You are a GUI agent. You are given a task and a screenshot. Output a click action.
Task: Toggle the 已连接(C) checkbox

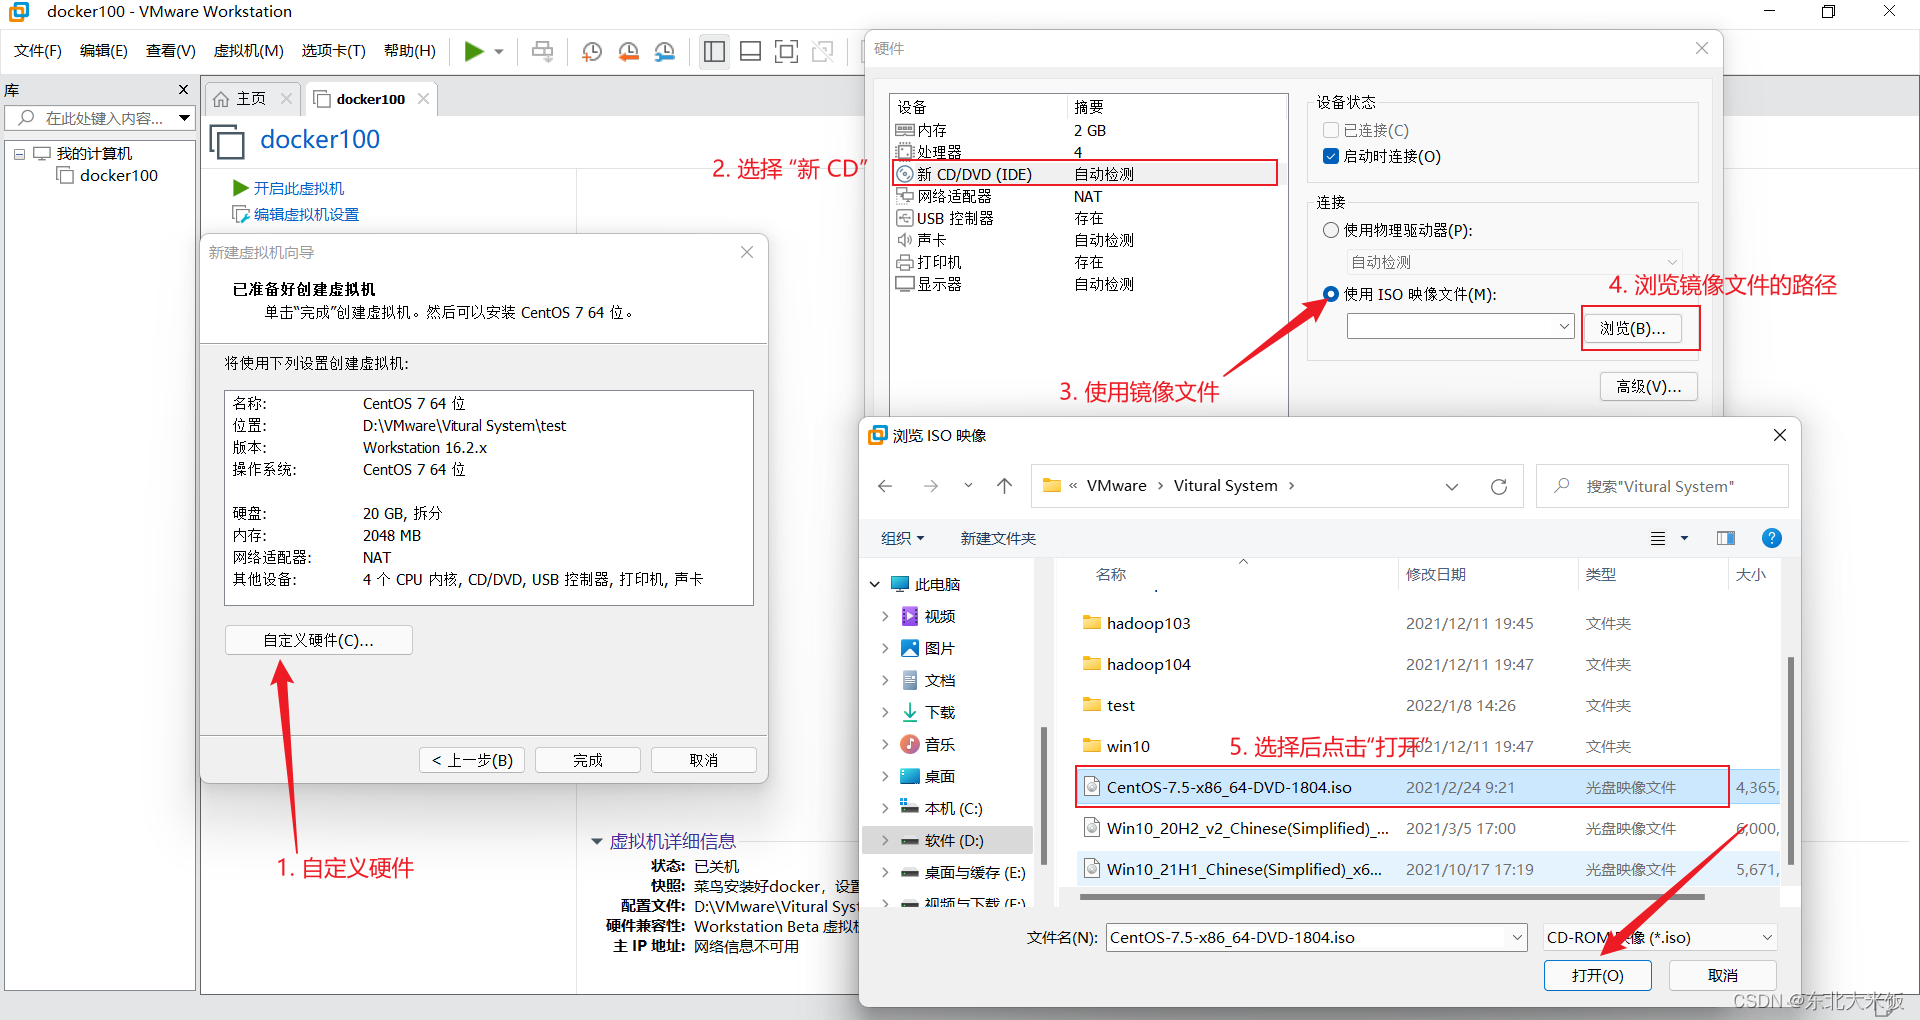(1331, 130)
